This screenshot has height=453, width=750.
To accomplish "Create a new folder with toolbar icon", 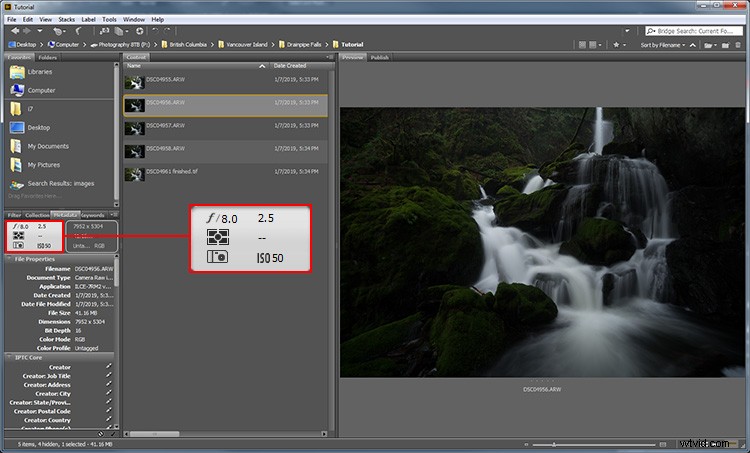I will click(x=726, y=45).
